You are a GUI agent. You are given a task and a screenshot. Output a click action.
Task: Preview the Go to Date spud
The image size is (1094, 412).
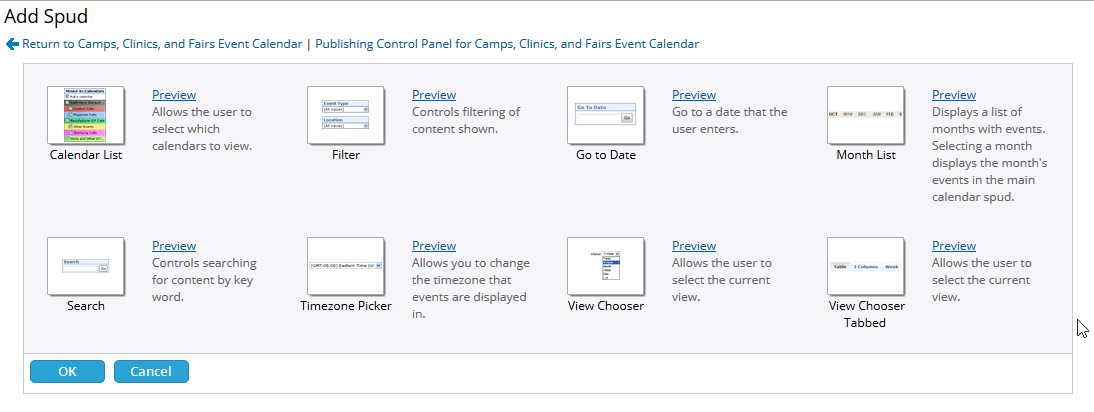(694, 95)
